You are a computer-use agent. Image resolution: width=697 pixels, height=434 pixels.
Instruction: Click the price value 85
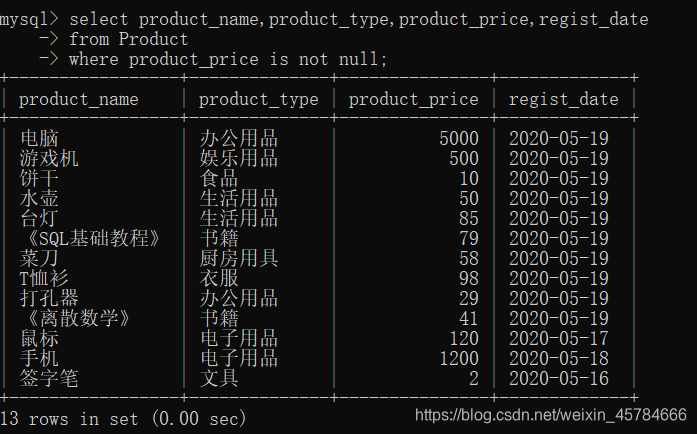tap(469, 219)
